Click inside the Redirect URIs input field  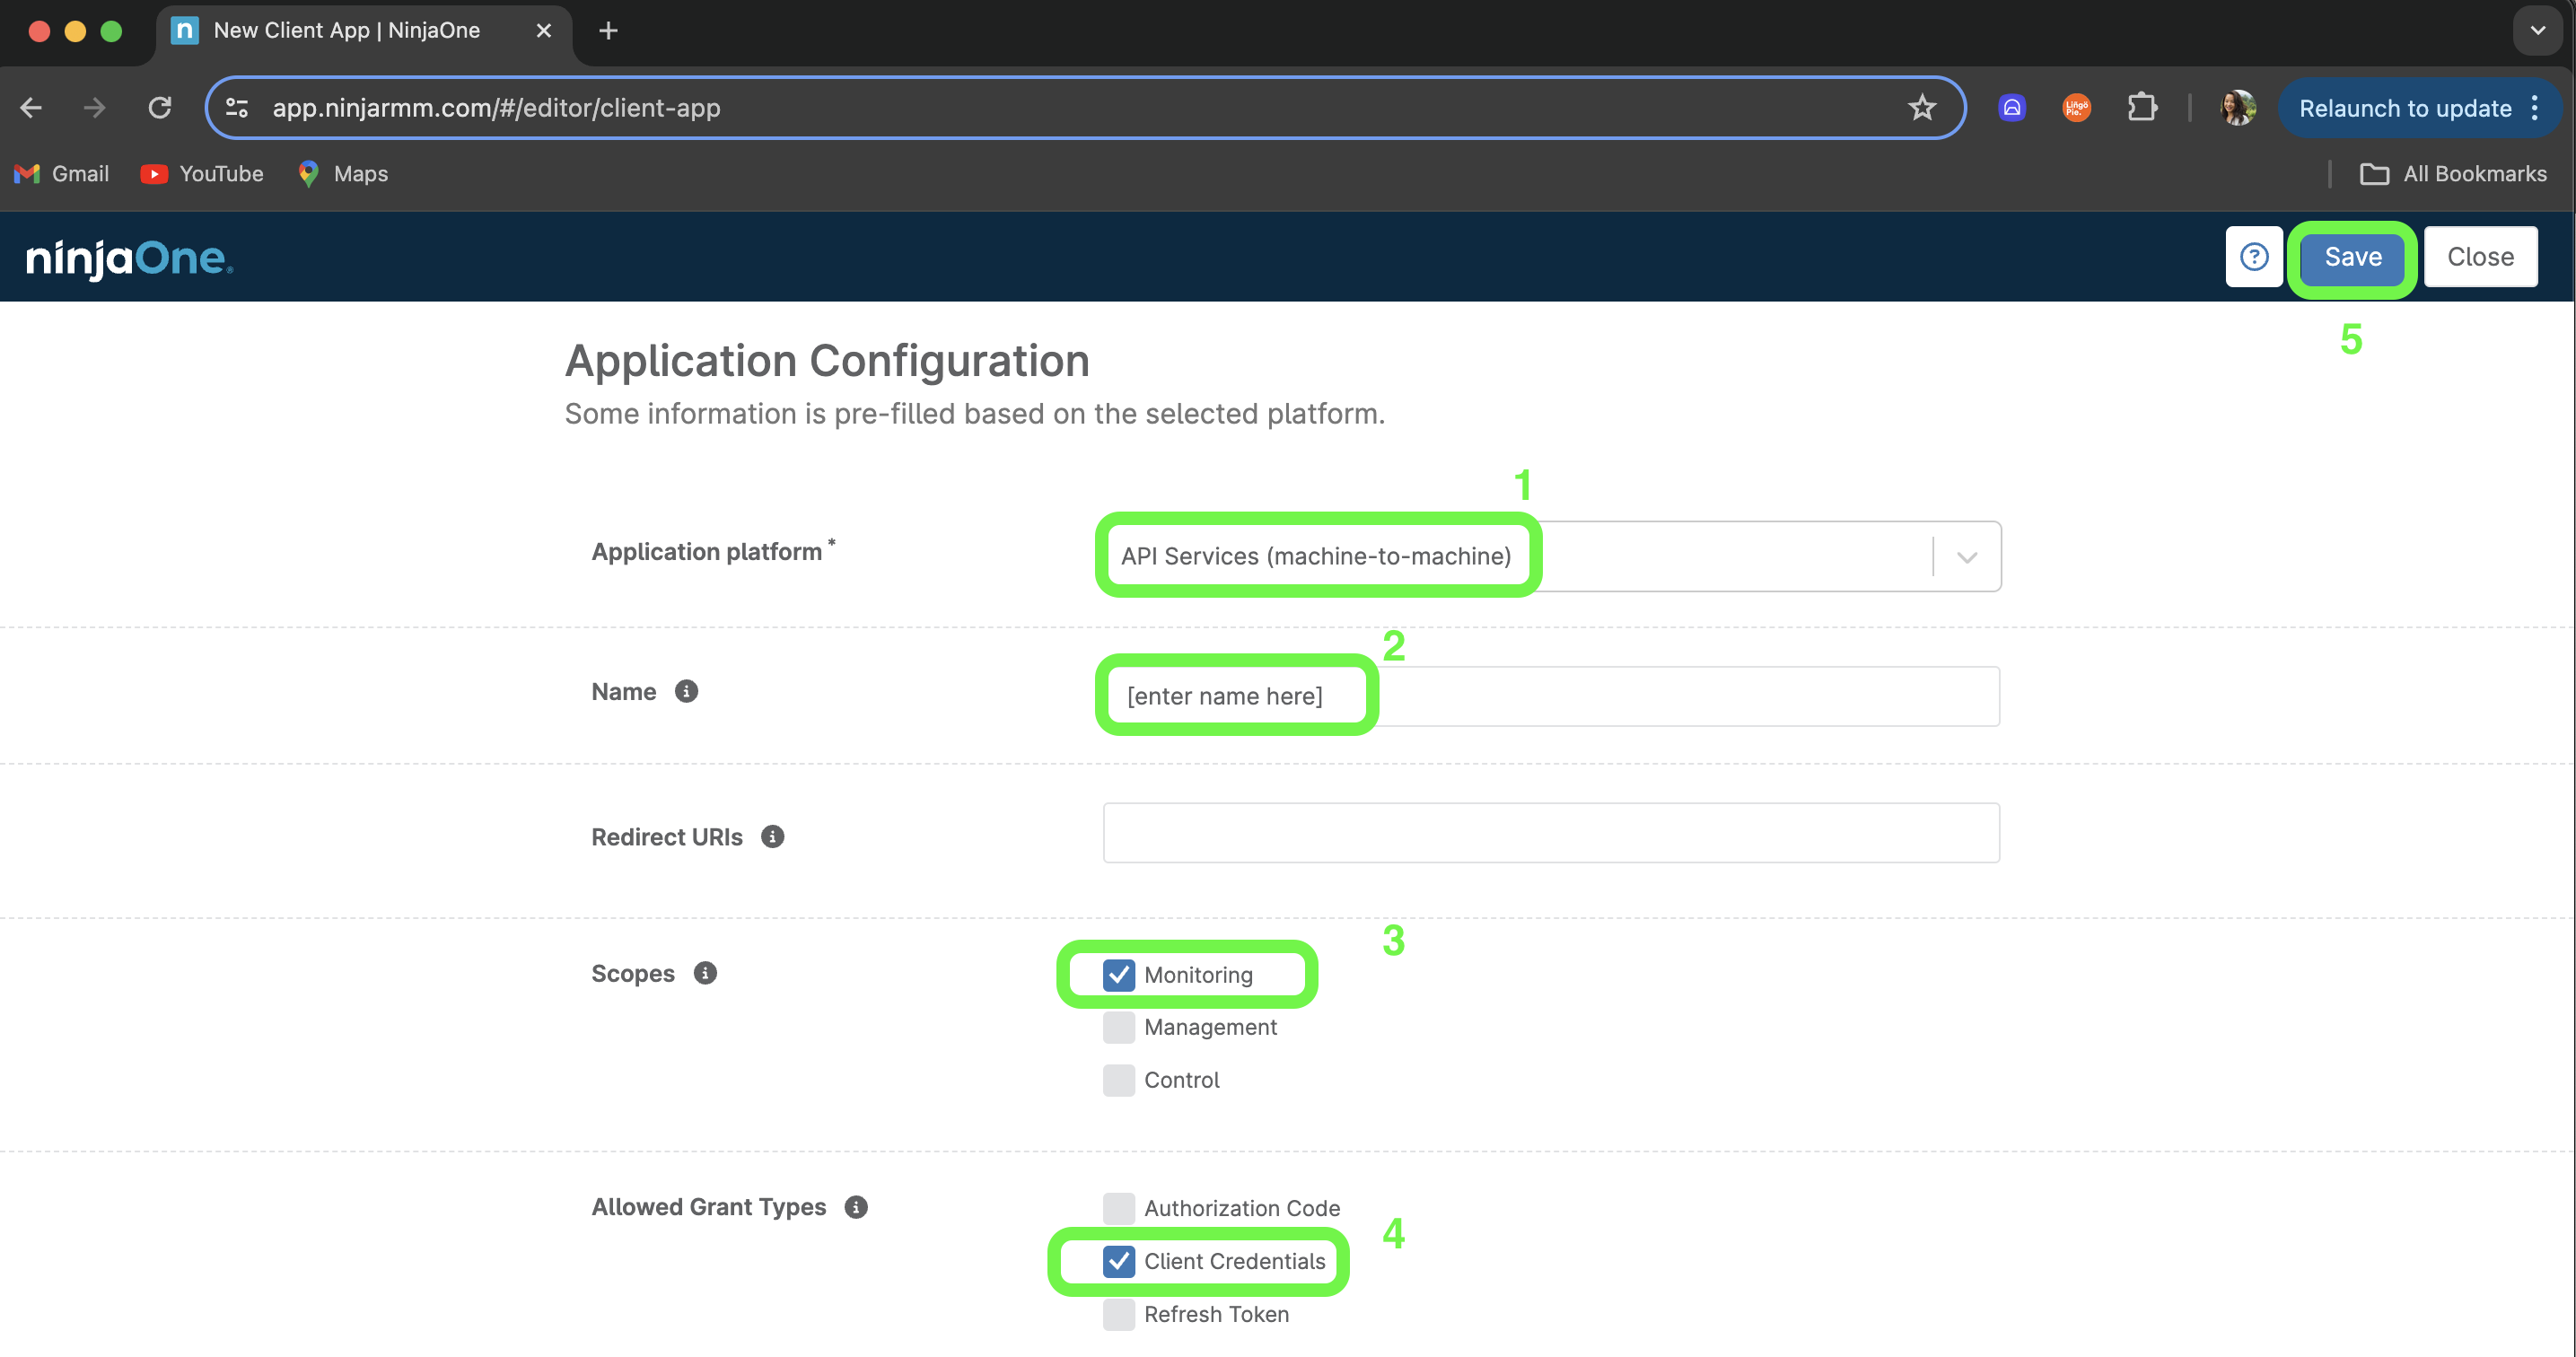[1551, 833]
